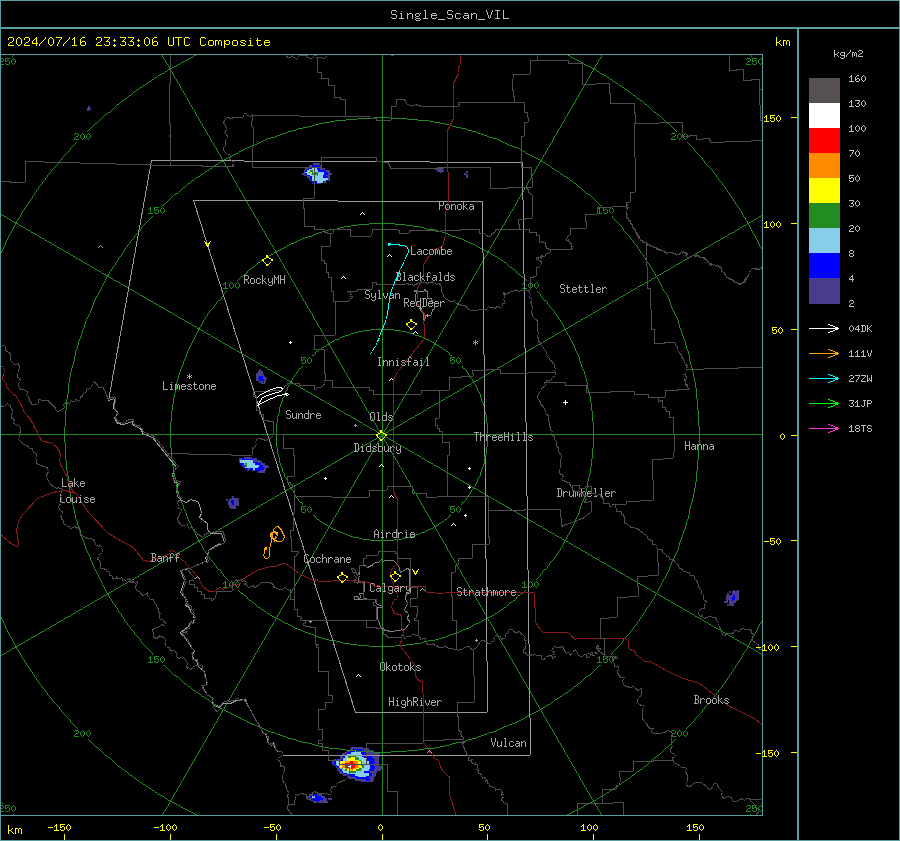
Task: Click the green 31JP track arrow
Action: 824,404
